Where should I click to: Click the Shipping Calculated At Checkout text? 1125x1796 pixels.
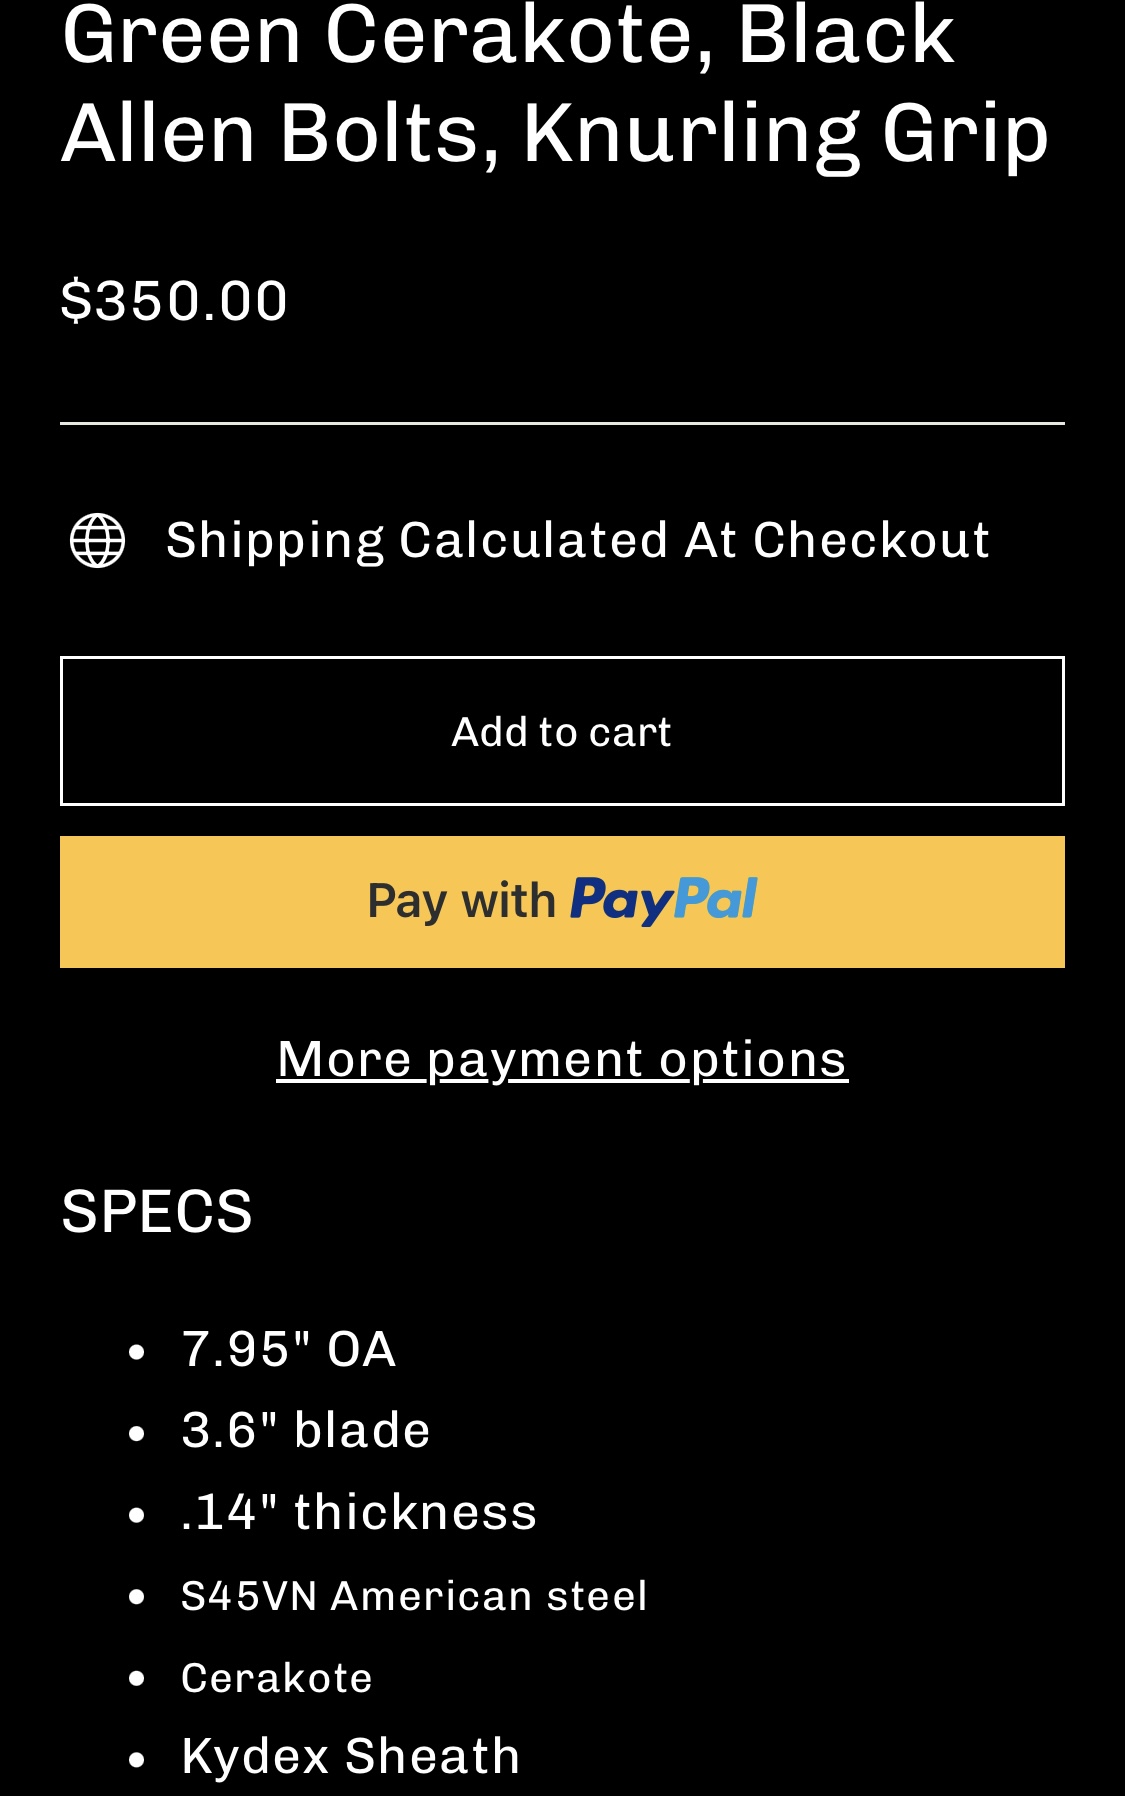[578, 540]
